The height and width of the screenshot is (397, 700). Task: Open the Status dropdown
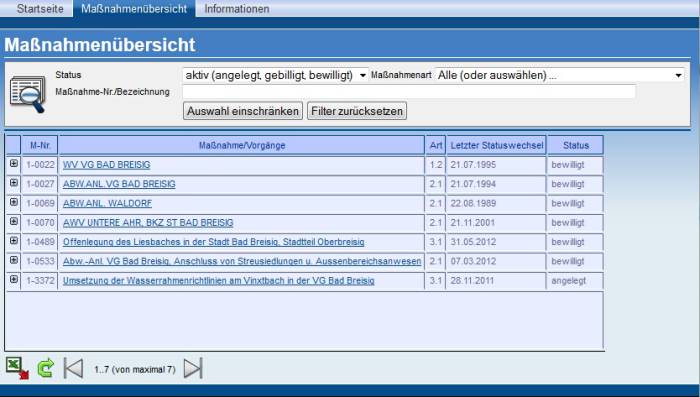(275, 75)
